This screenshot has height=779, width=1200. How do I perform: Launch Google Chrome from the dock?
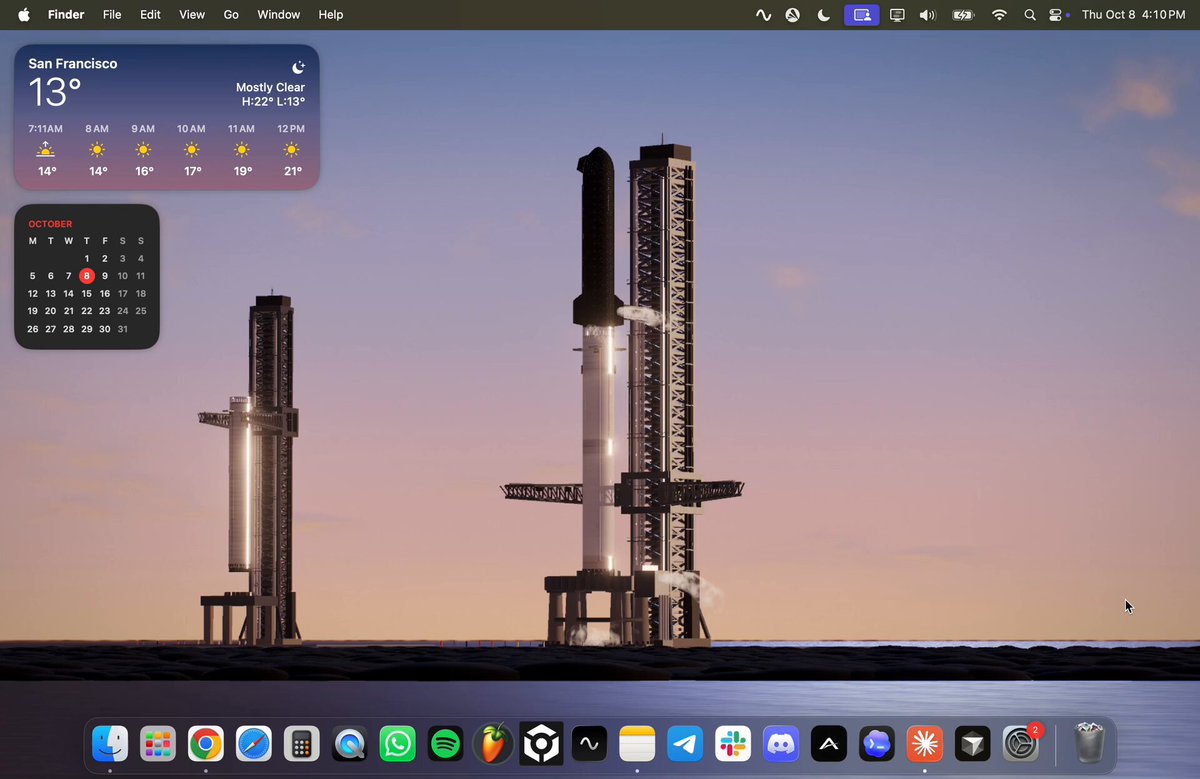[x=206, y=744]
